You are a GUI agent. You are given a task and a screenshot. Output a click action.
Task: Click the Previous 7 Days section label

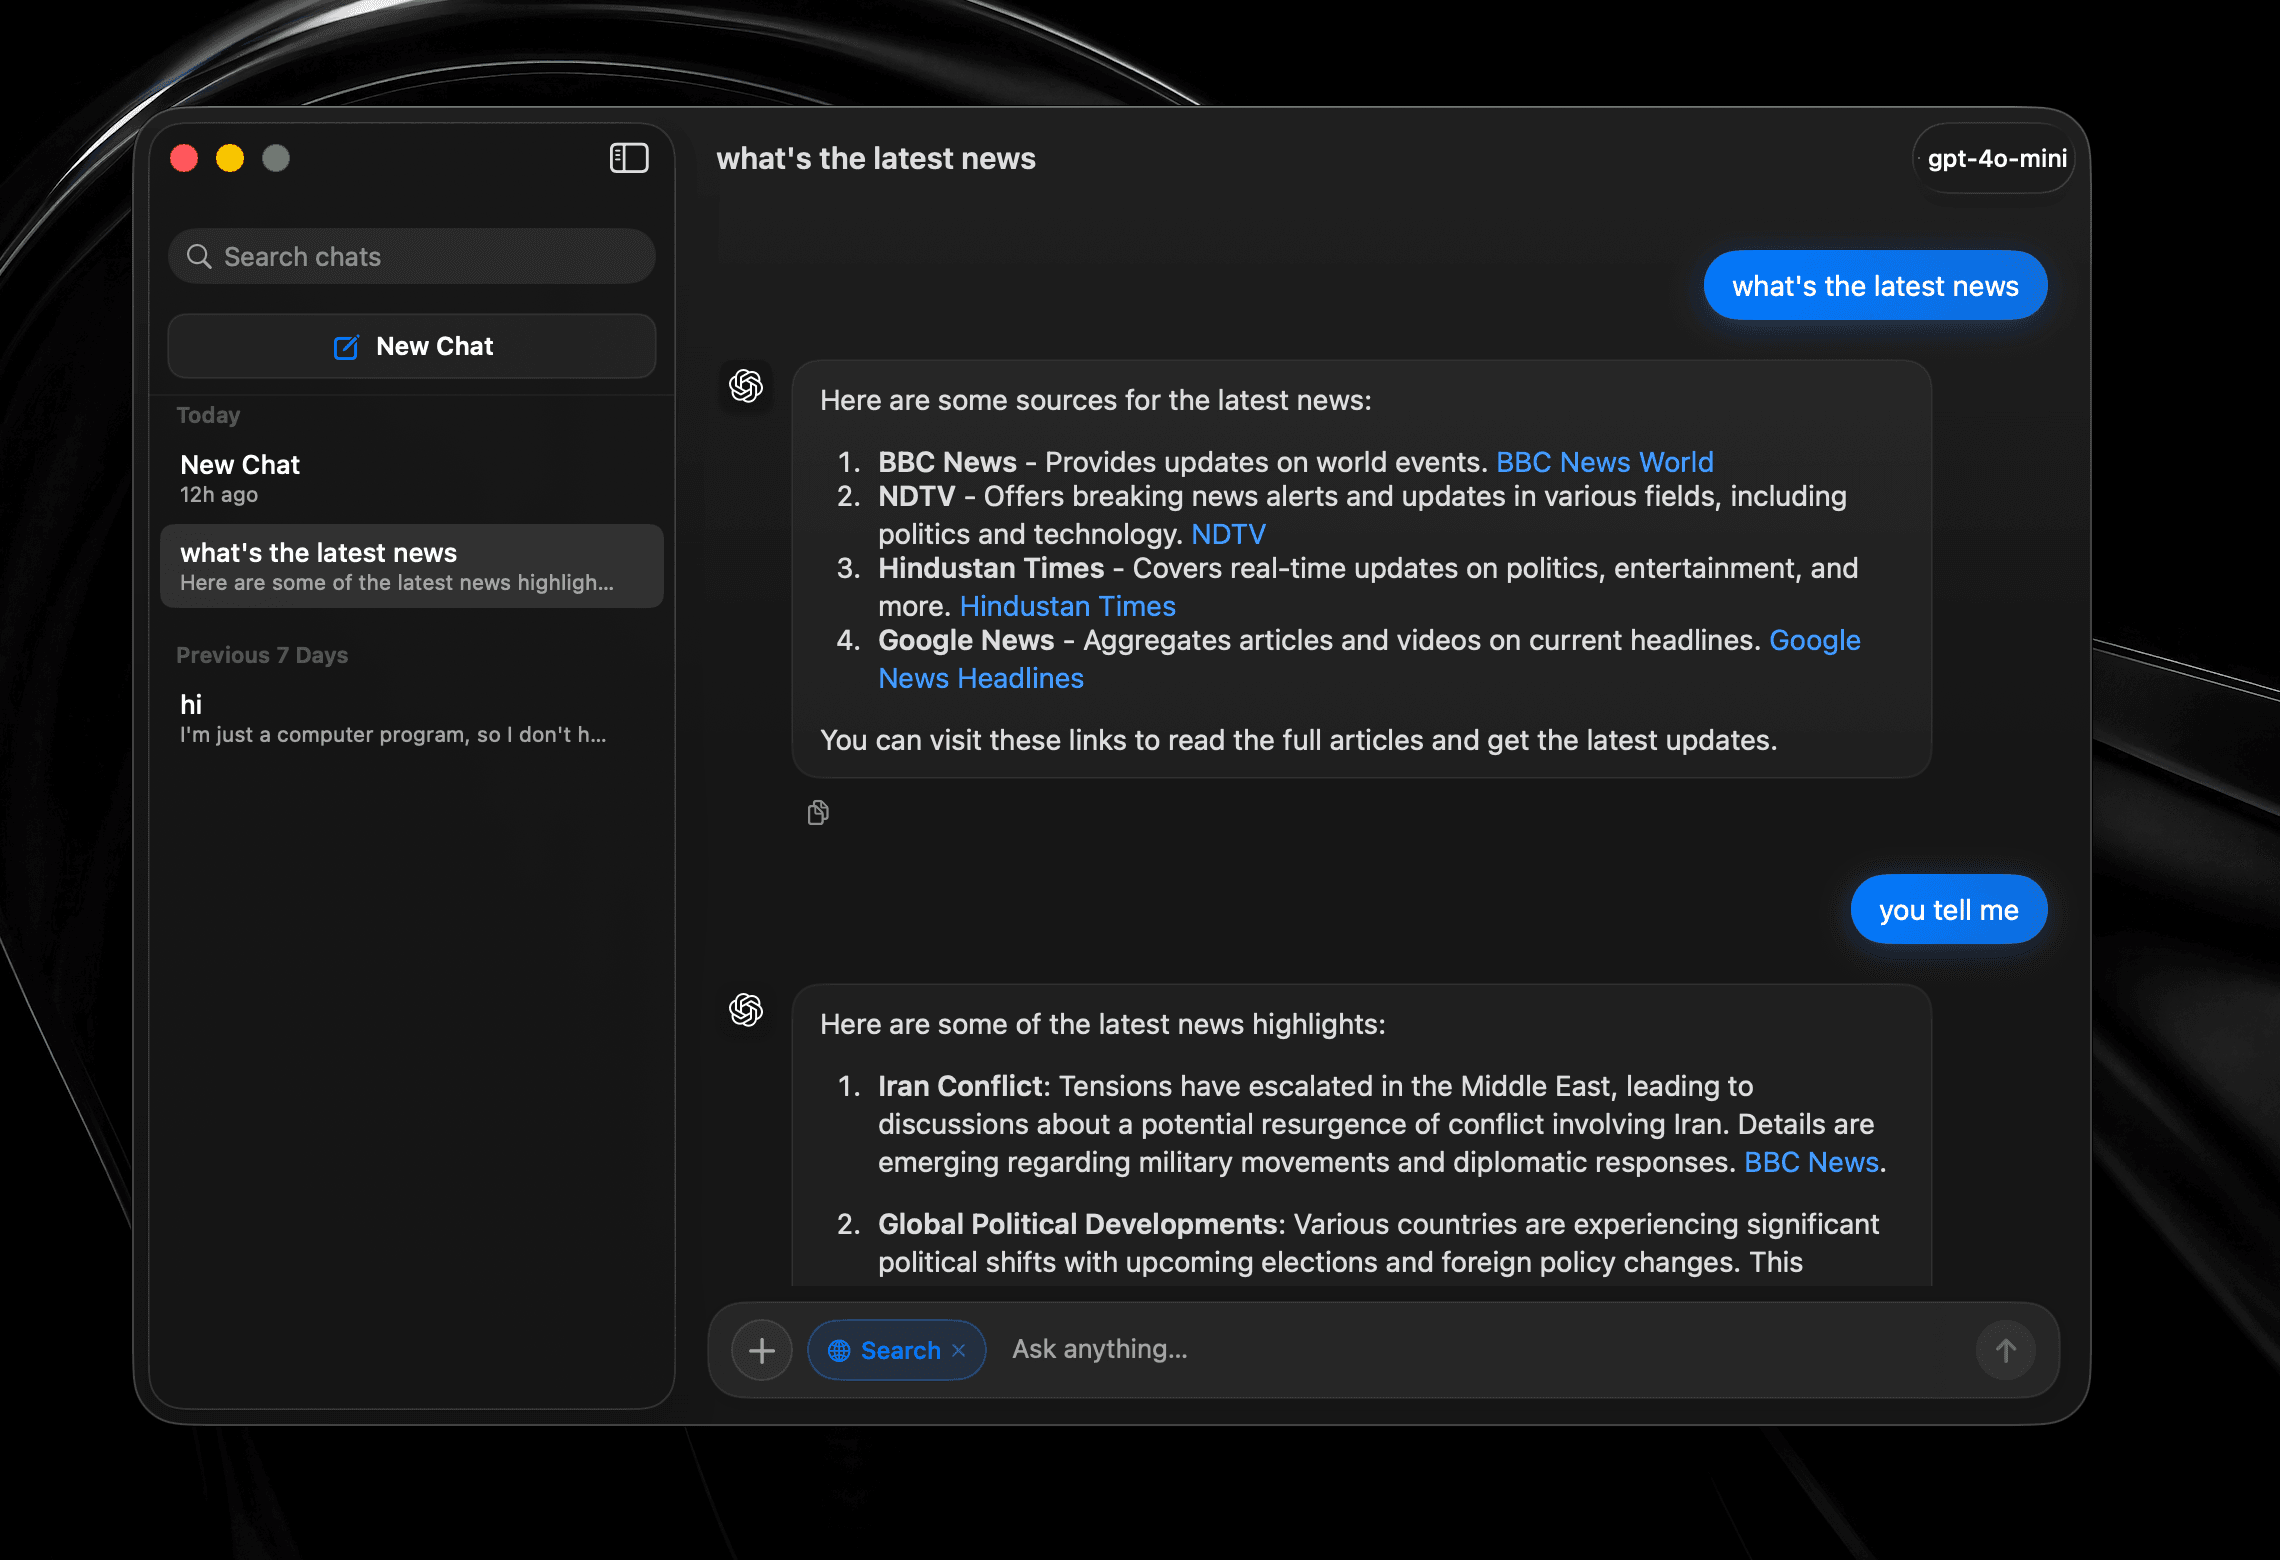262,655
